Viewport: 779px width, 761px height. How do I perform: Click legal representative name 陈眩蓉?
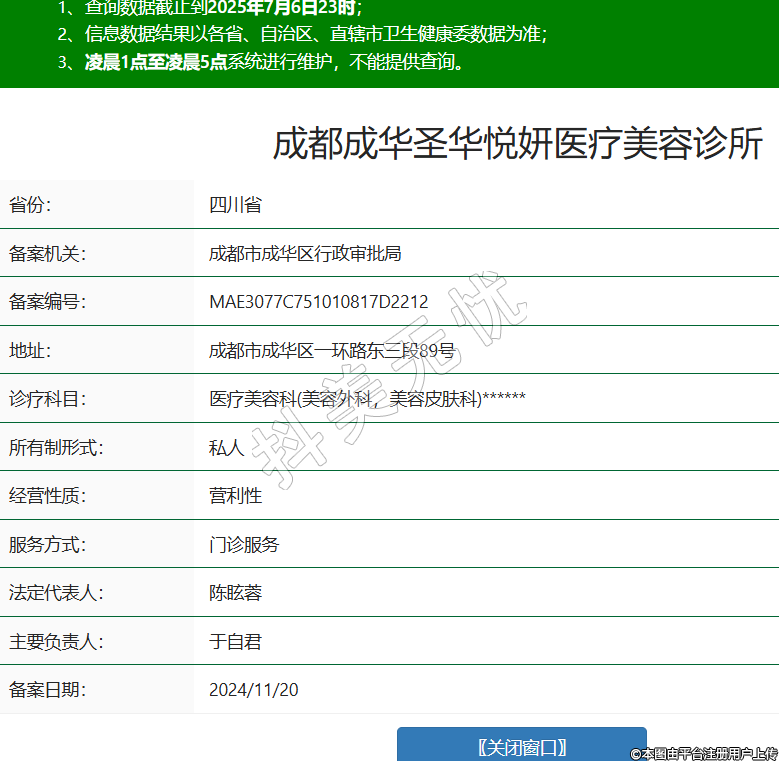click(235, 593)
